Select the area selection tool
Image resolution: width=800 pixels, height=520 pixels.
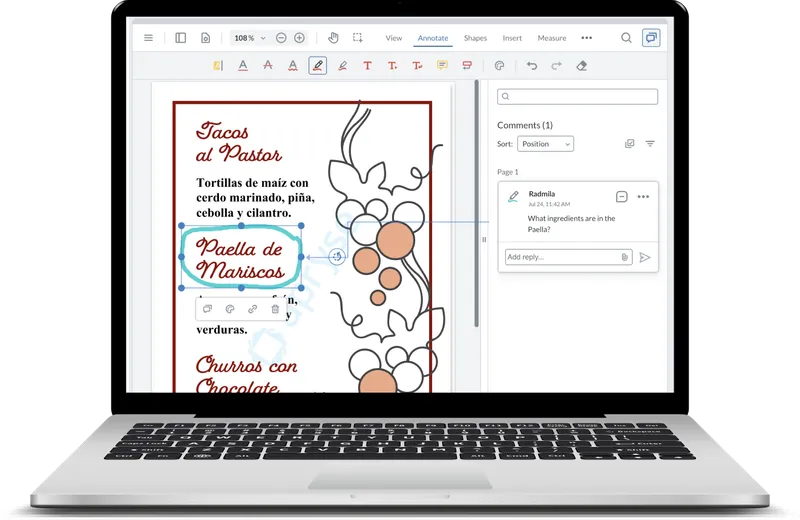coord(358,38)
